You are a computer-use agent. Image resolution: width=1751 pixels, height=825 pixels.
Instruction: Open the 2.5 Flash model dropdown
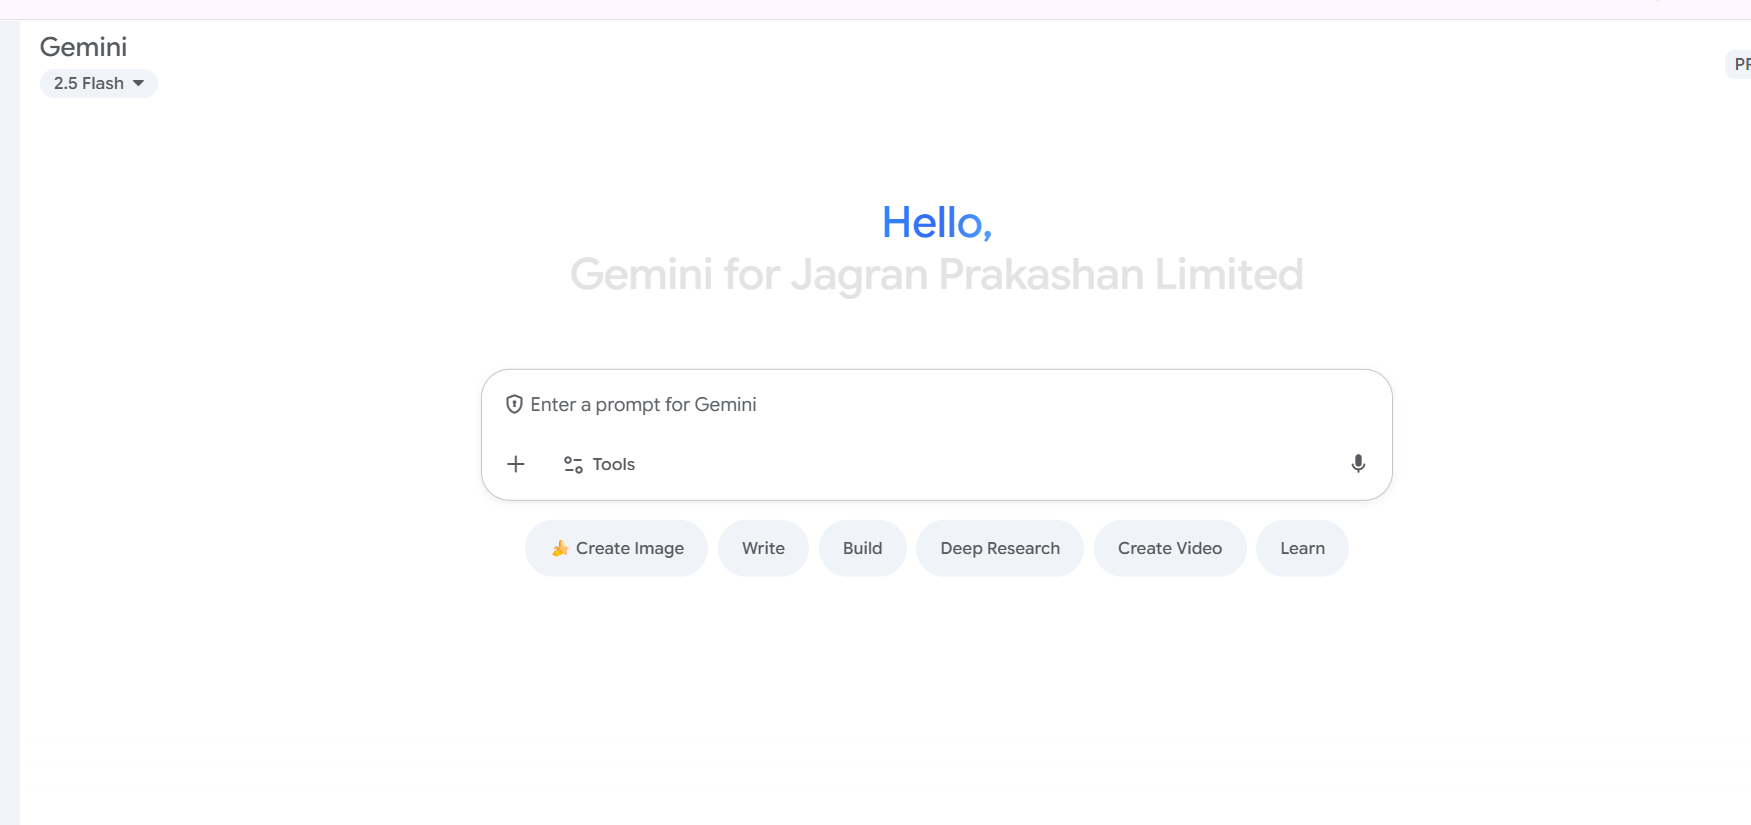[x=98, y=83]
